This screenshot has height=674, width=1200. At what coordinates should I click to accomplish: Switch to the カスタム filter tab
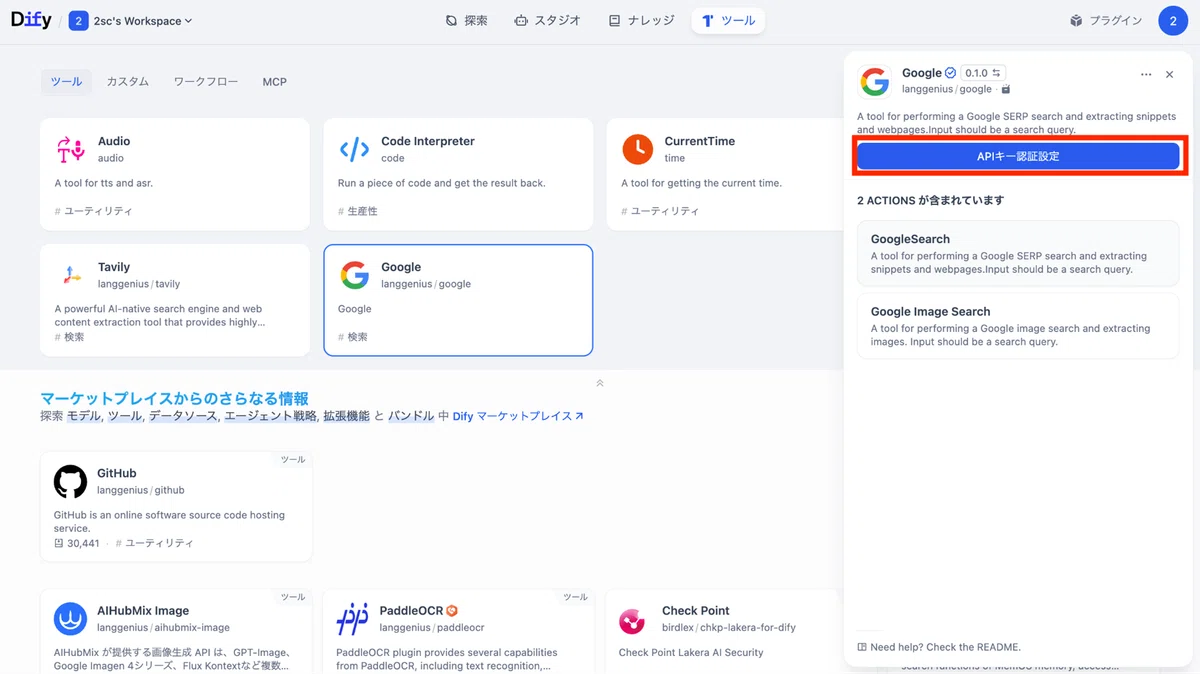[128, 82]
